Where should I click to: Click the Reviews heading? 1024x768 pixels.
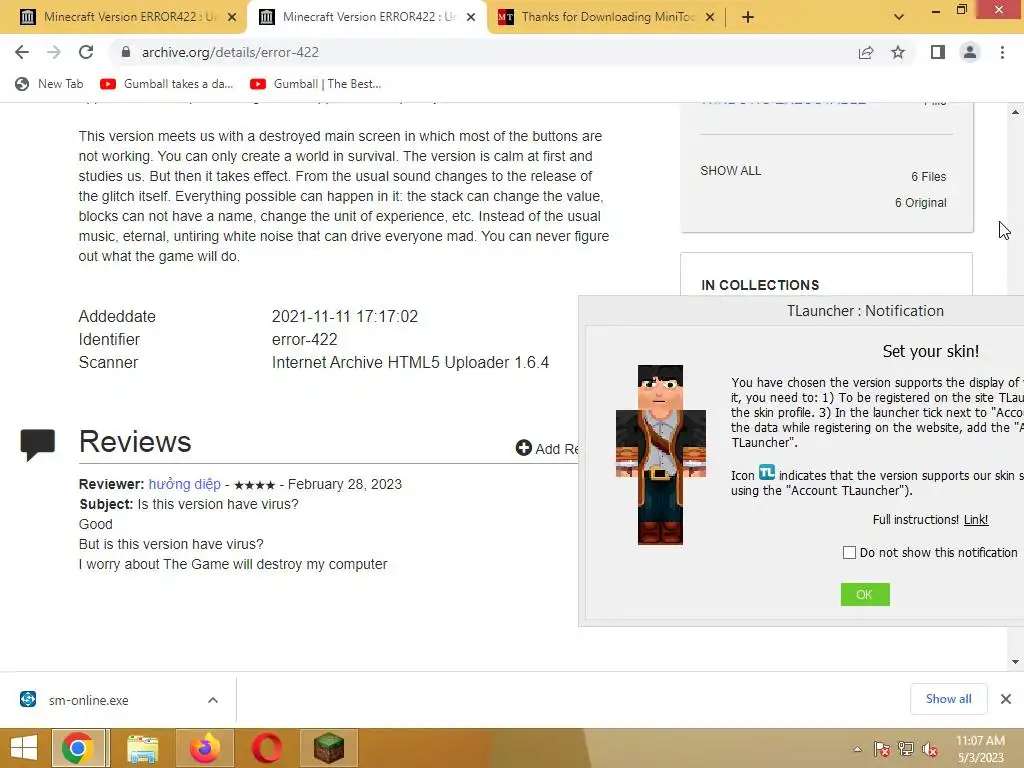[x=135, y=442]
